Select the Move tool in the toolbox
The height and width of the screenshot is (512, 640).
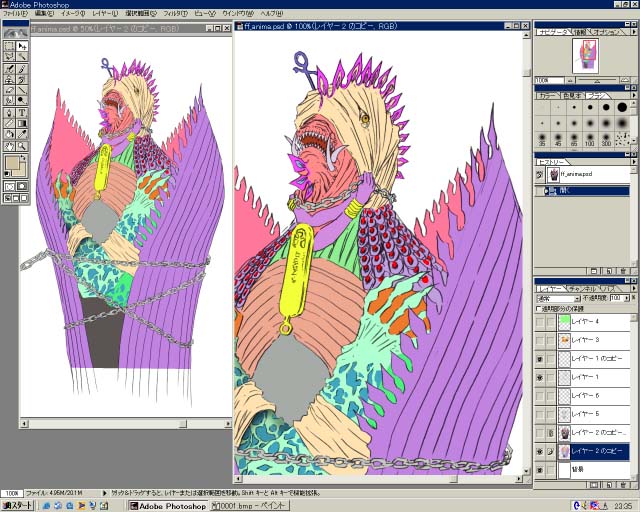22,46
